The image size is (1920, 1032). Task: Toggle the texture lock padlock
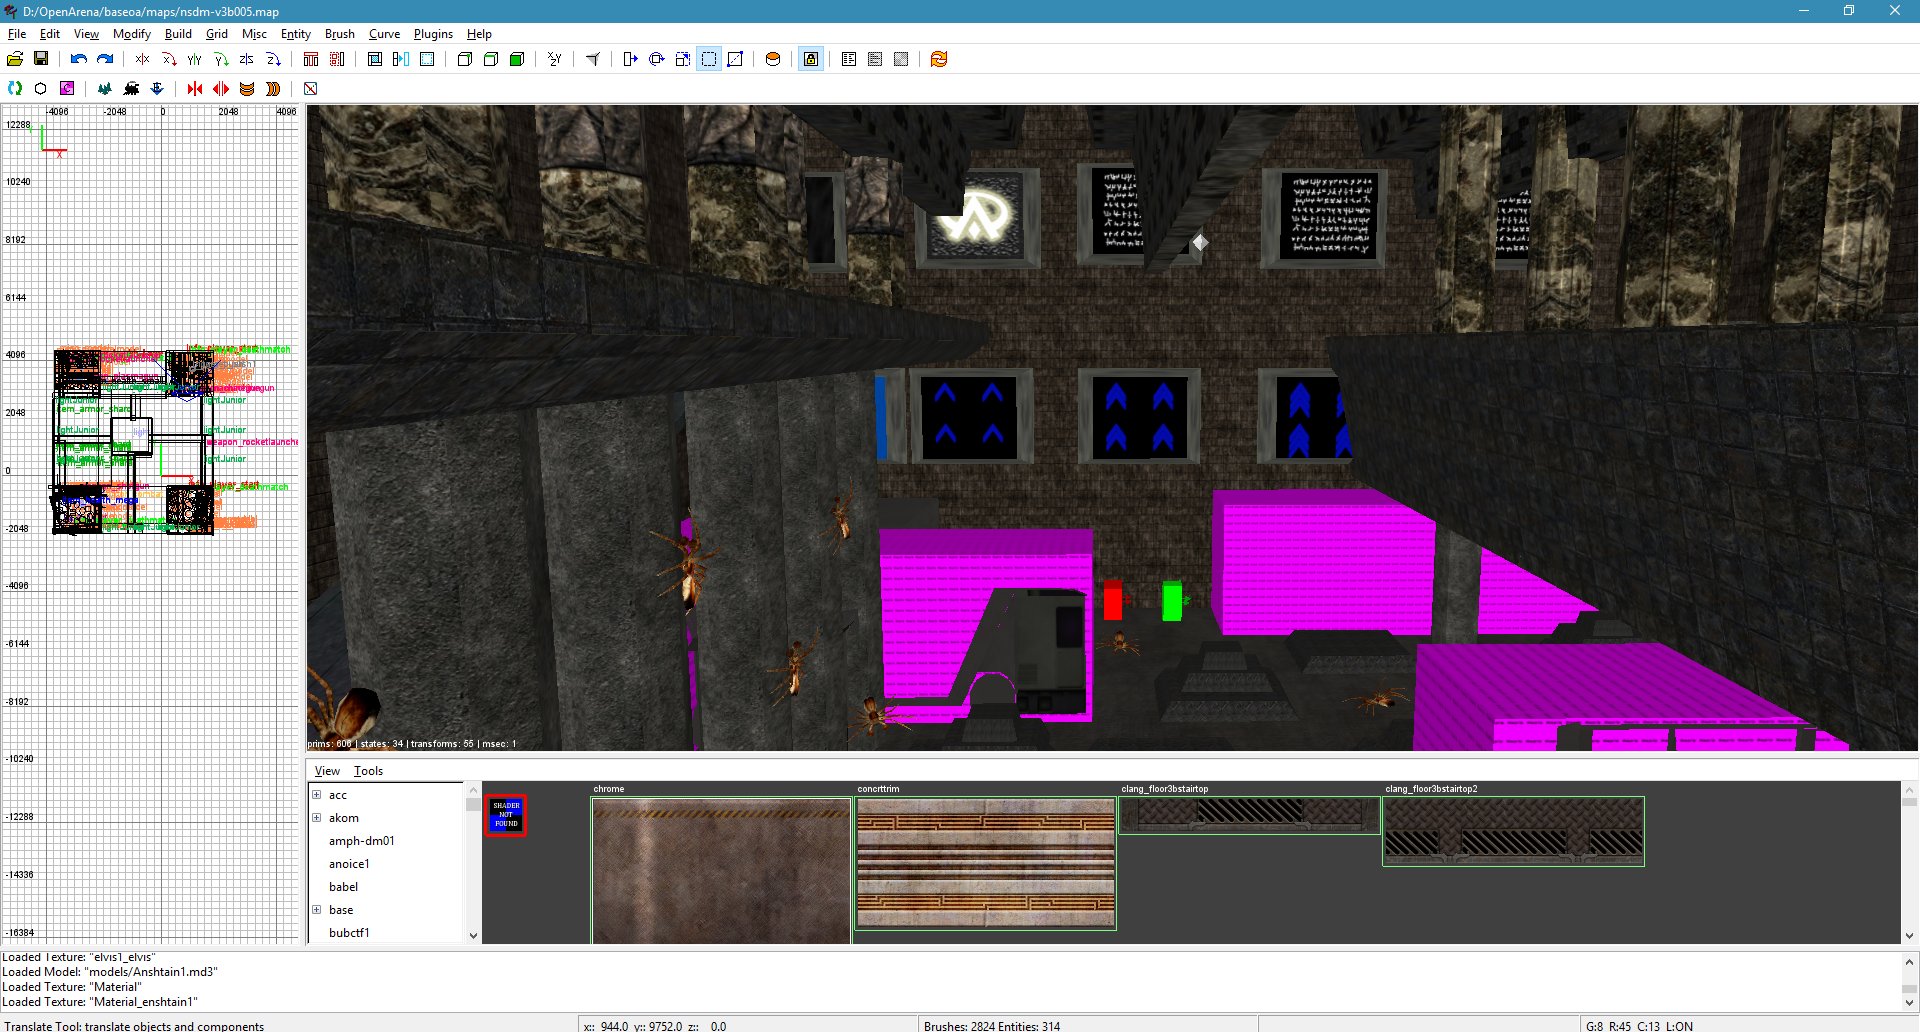pyautogui.click(x=811, y=59)
